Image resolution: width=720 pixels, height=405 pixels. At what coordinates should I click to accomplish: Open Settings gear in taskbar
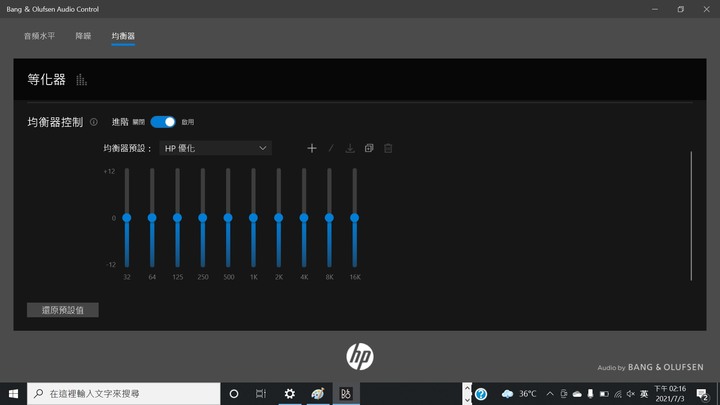[x=290, y=394]
